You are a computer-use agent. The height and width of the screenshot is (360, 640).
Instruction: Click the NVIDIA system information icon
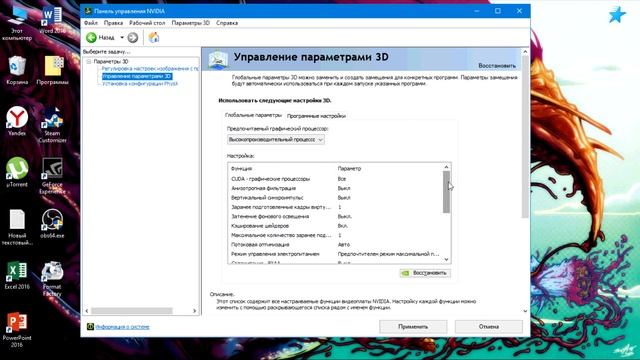[x=90, y=327]
